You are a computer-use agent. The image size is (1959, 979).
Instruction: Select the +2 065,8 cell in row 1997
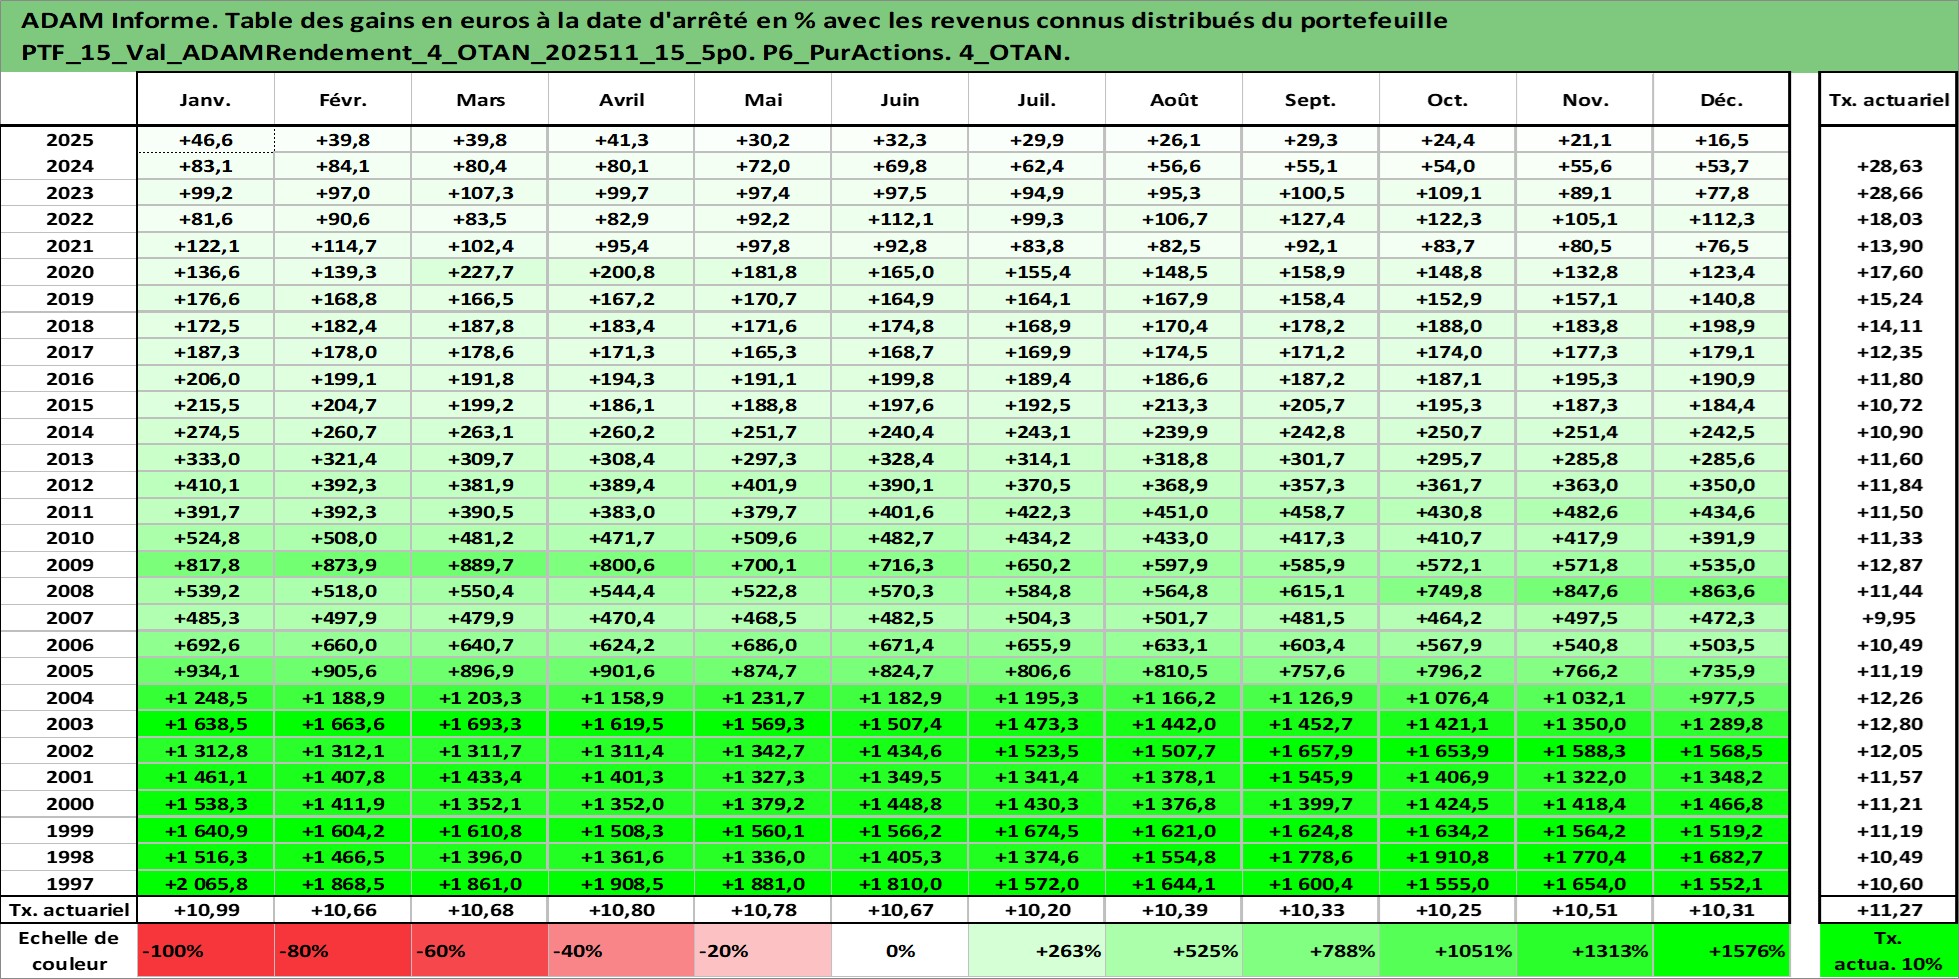(x=205, y=884)
